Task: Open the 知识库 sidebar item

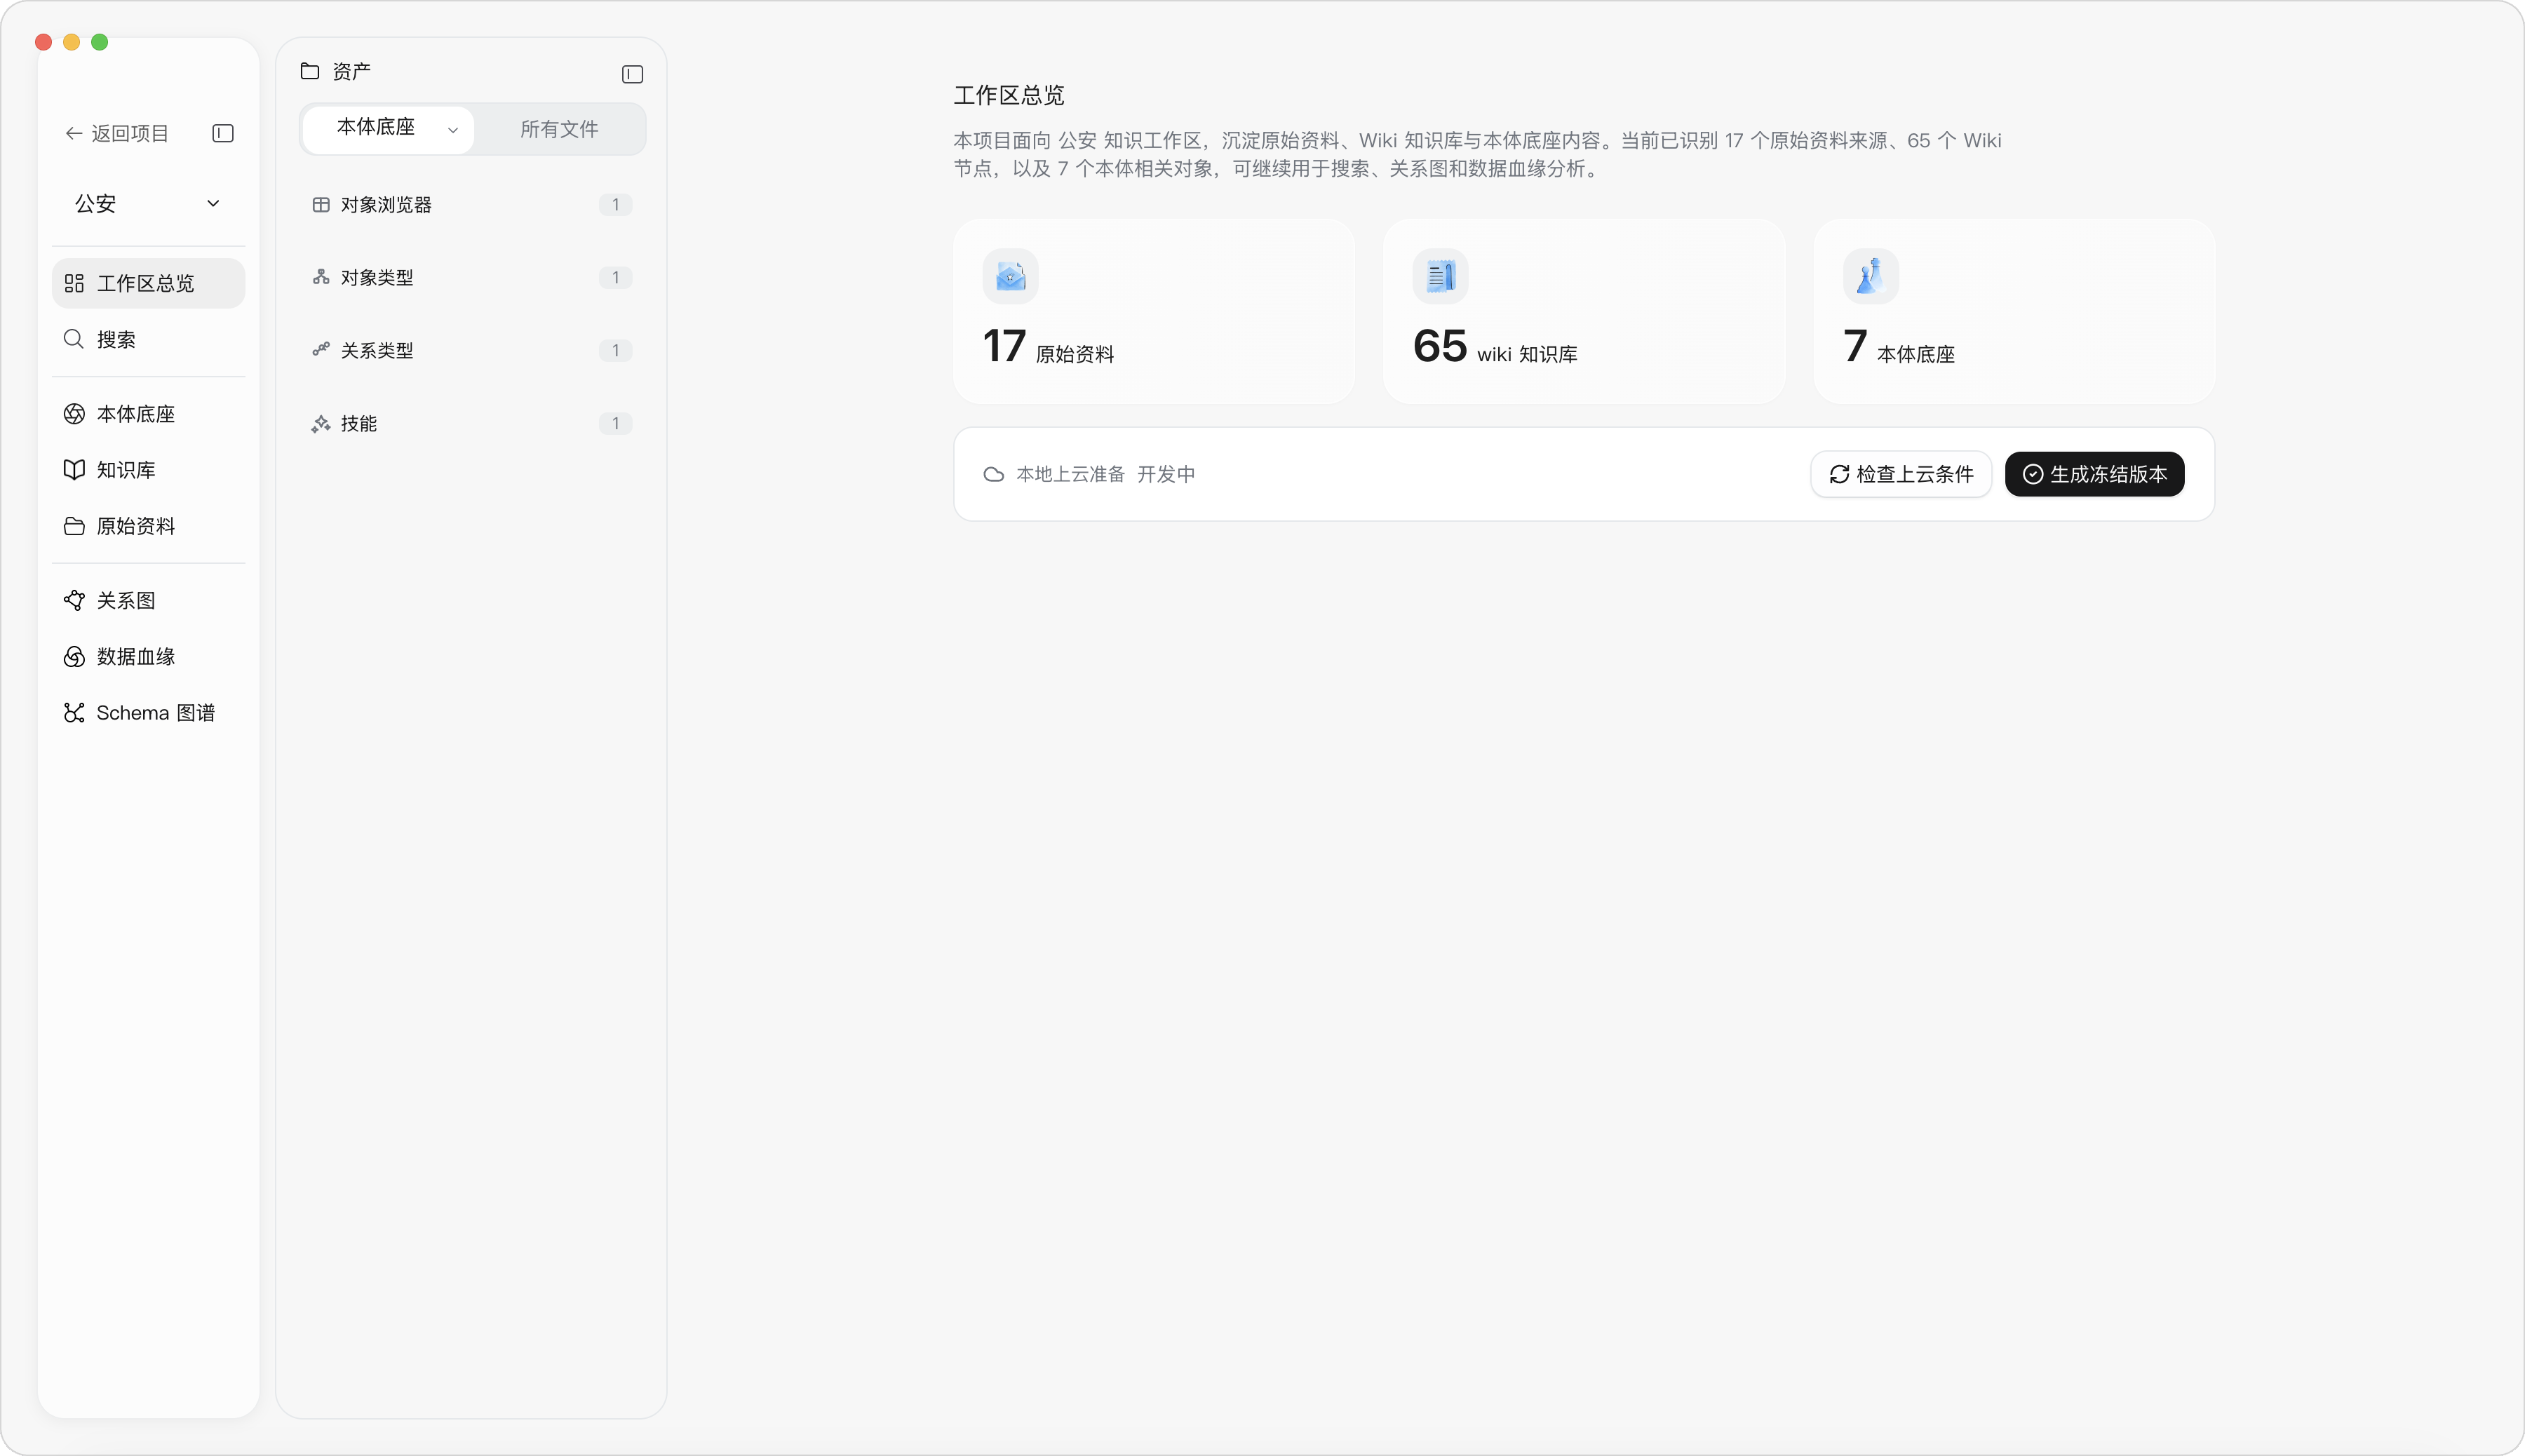Action: 148,470
